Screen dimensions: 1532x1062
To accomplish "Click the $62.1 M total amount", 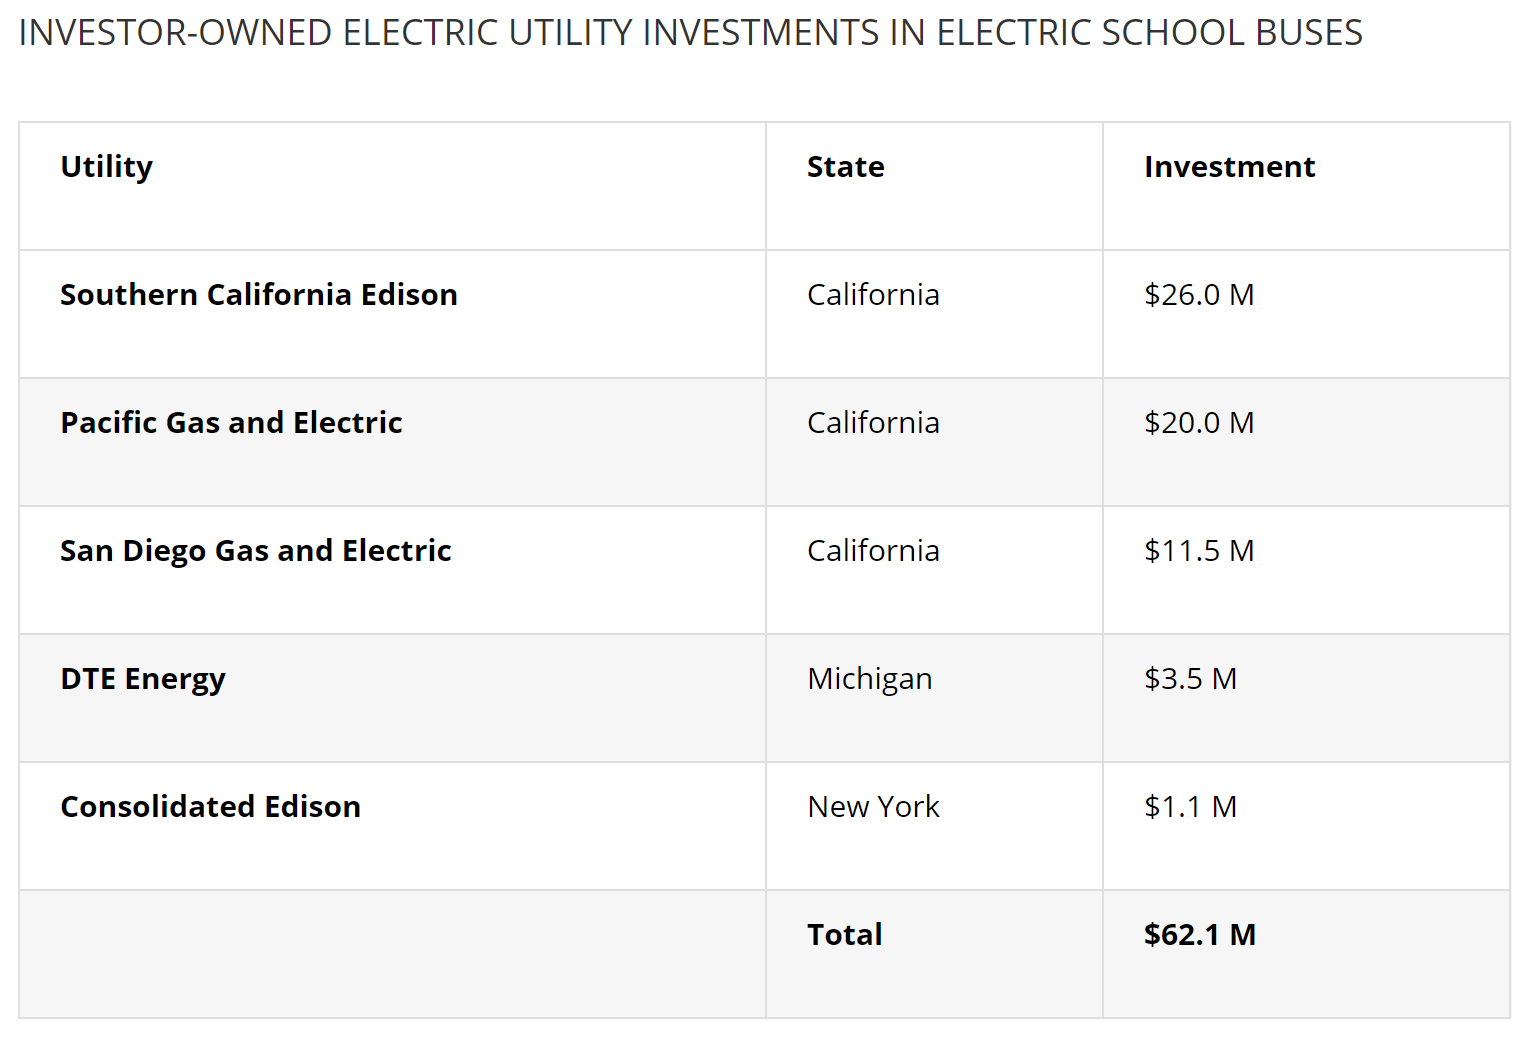I will [1199, 935].
